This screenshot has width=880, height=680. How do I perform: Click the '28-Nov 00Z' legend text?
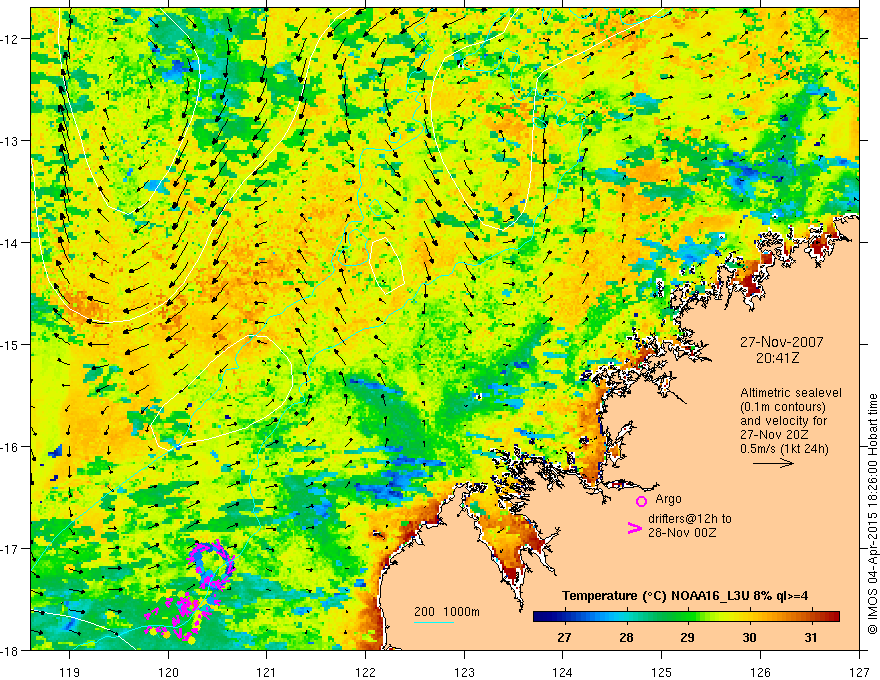point(682,533)
